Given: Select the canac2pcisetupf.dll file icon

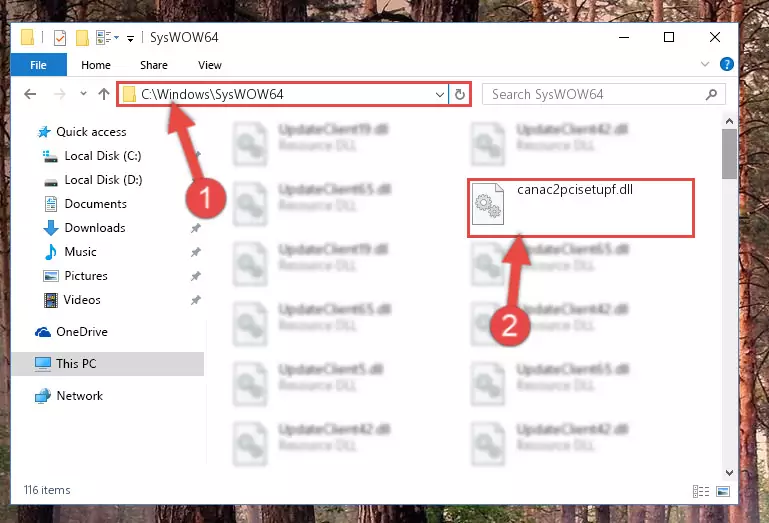Looking at the screenshot, I should coord(487,204).
